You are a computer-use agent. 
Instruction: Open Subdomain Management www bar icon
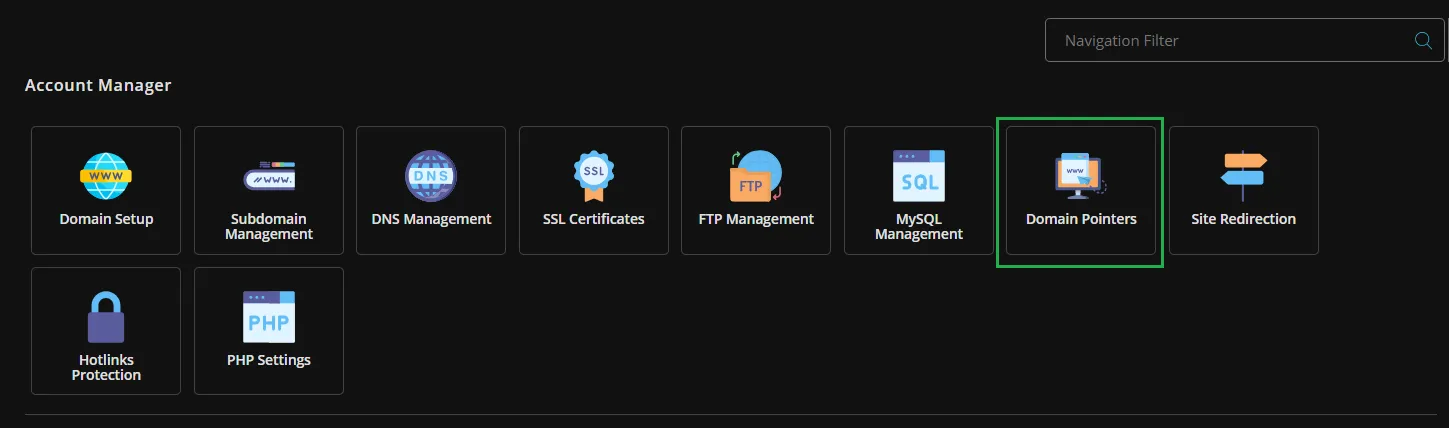[x=269, y=176]
